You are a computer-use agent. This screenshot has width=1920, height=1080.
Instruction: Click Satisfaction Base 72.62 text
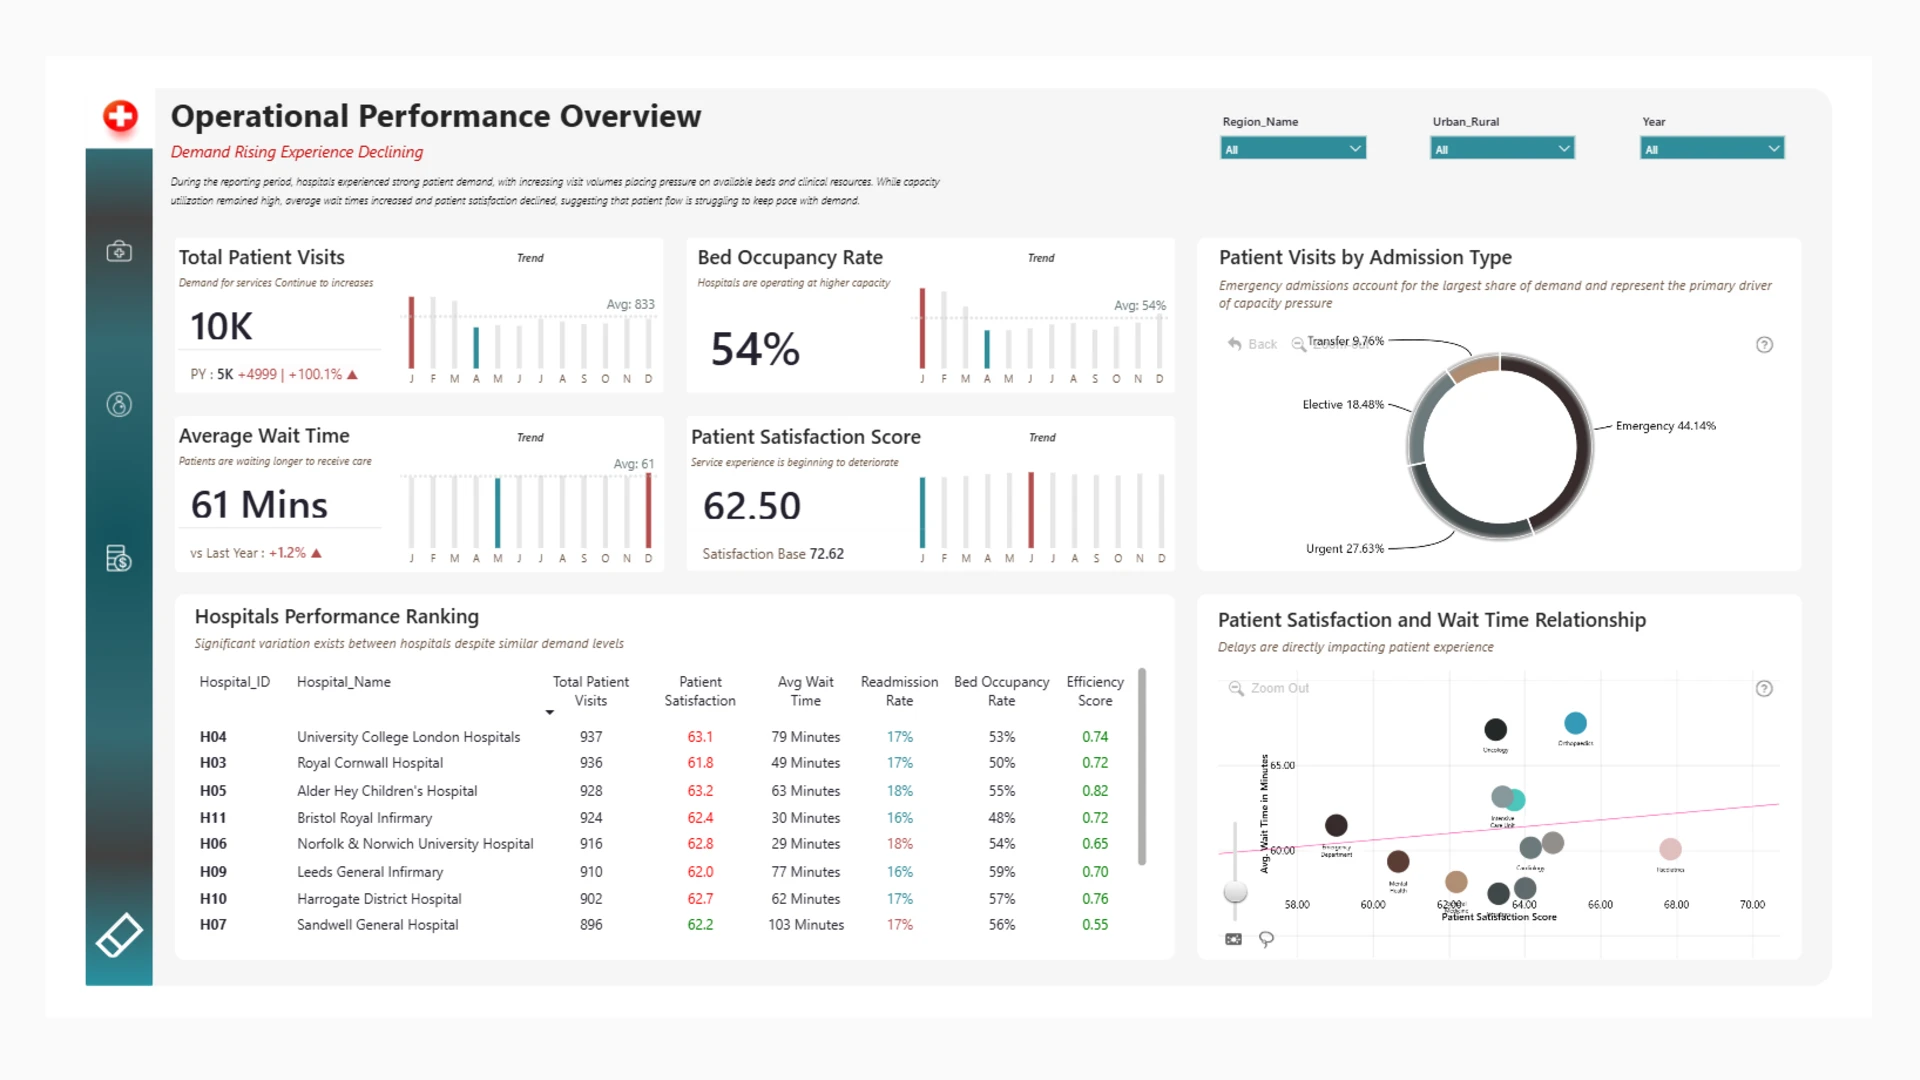tap(773, 554)
